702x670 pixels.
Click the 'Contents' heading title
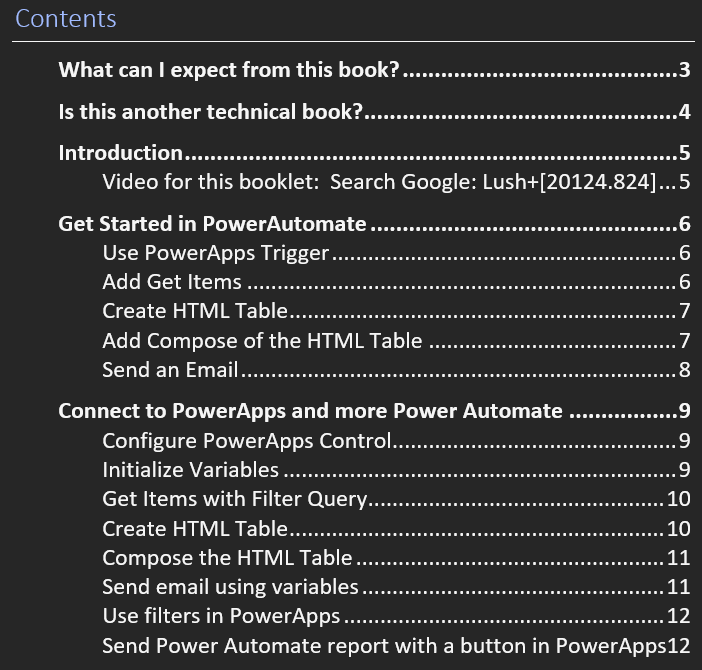coord(66,18)
